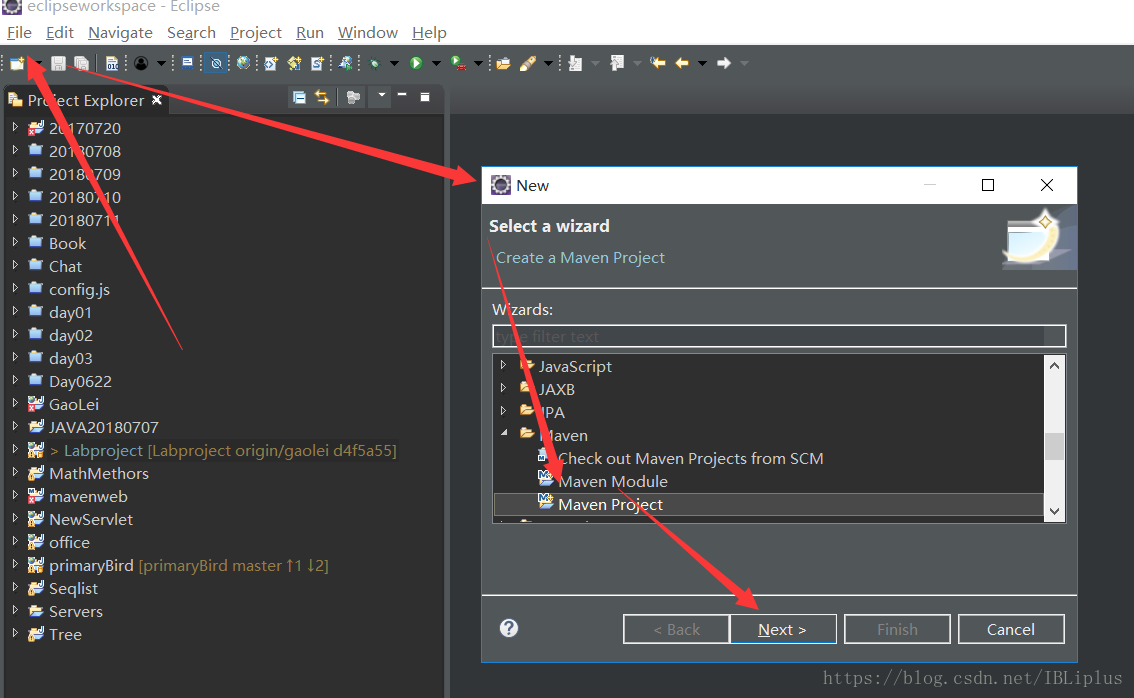Click the binary 010 file toolbar icon
The height and width of the screenshot is (698, 1134).
pos(112,64)
